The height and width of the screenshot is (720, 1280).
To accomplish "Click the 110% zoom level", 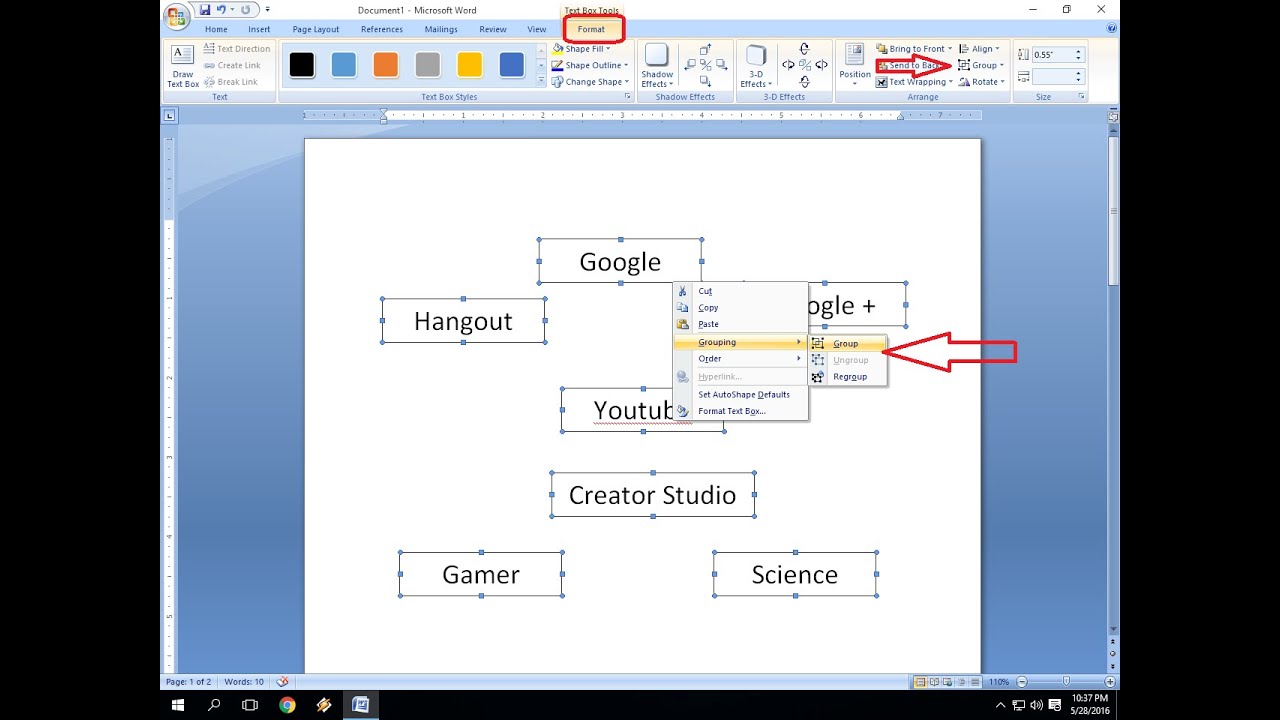I will pyautogui.click(x=999, y=682).
